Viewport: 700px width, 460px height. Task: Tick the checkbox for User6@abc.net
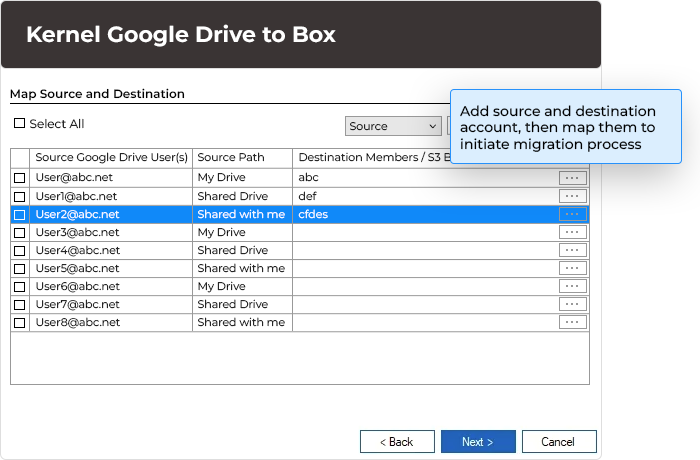pyautogui.click(x=20, y=287)
